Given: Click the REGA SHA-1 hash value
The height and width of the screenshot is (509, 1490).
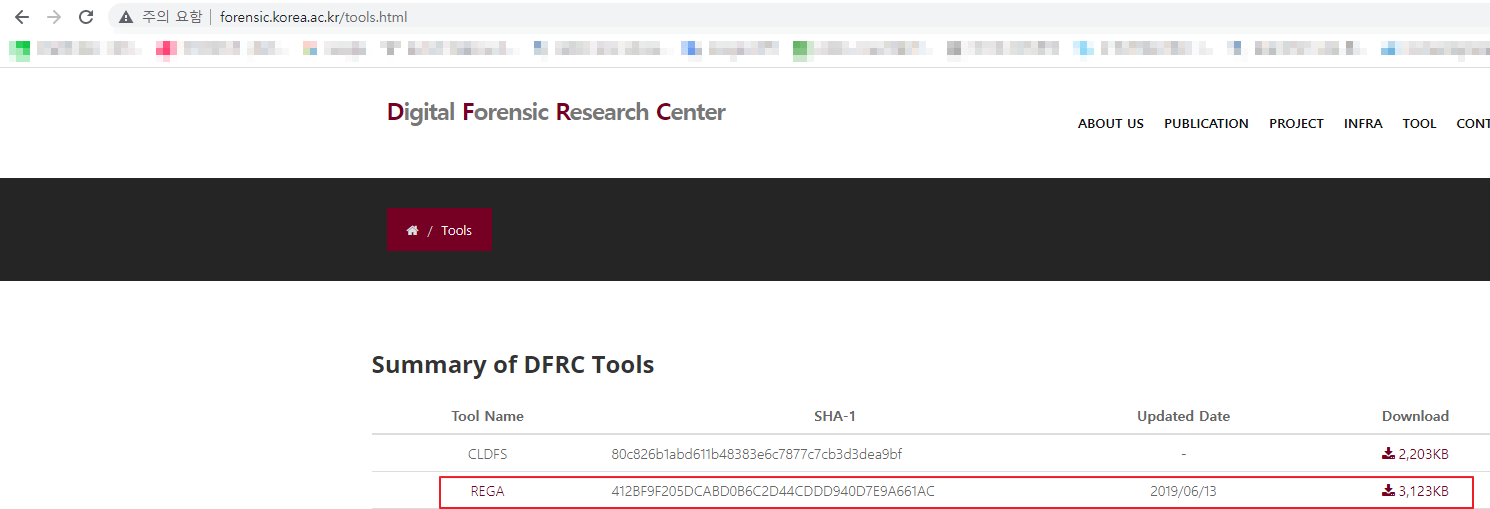Looking at the screenshot, I should click(773, 491).
